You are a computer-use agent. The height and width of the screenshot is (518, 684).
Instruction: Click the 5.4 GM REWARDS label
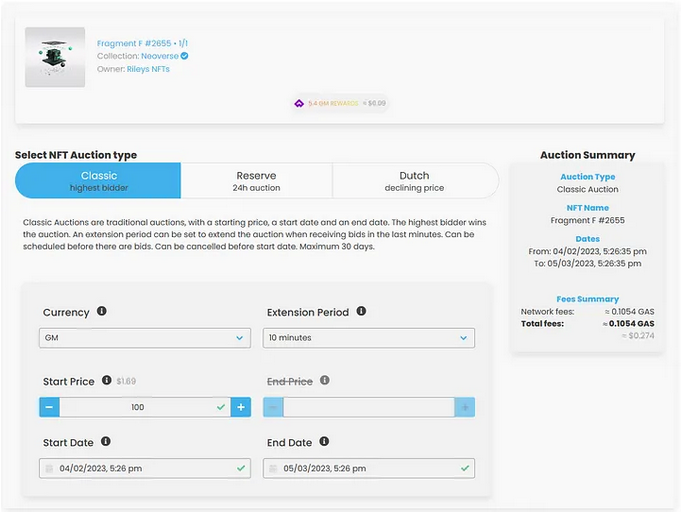click(333, 103)
